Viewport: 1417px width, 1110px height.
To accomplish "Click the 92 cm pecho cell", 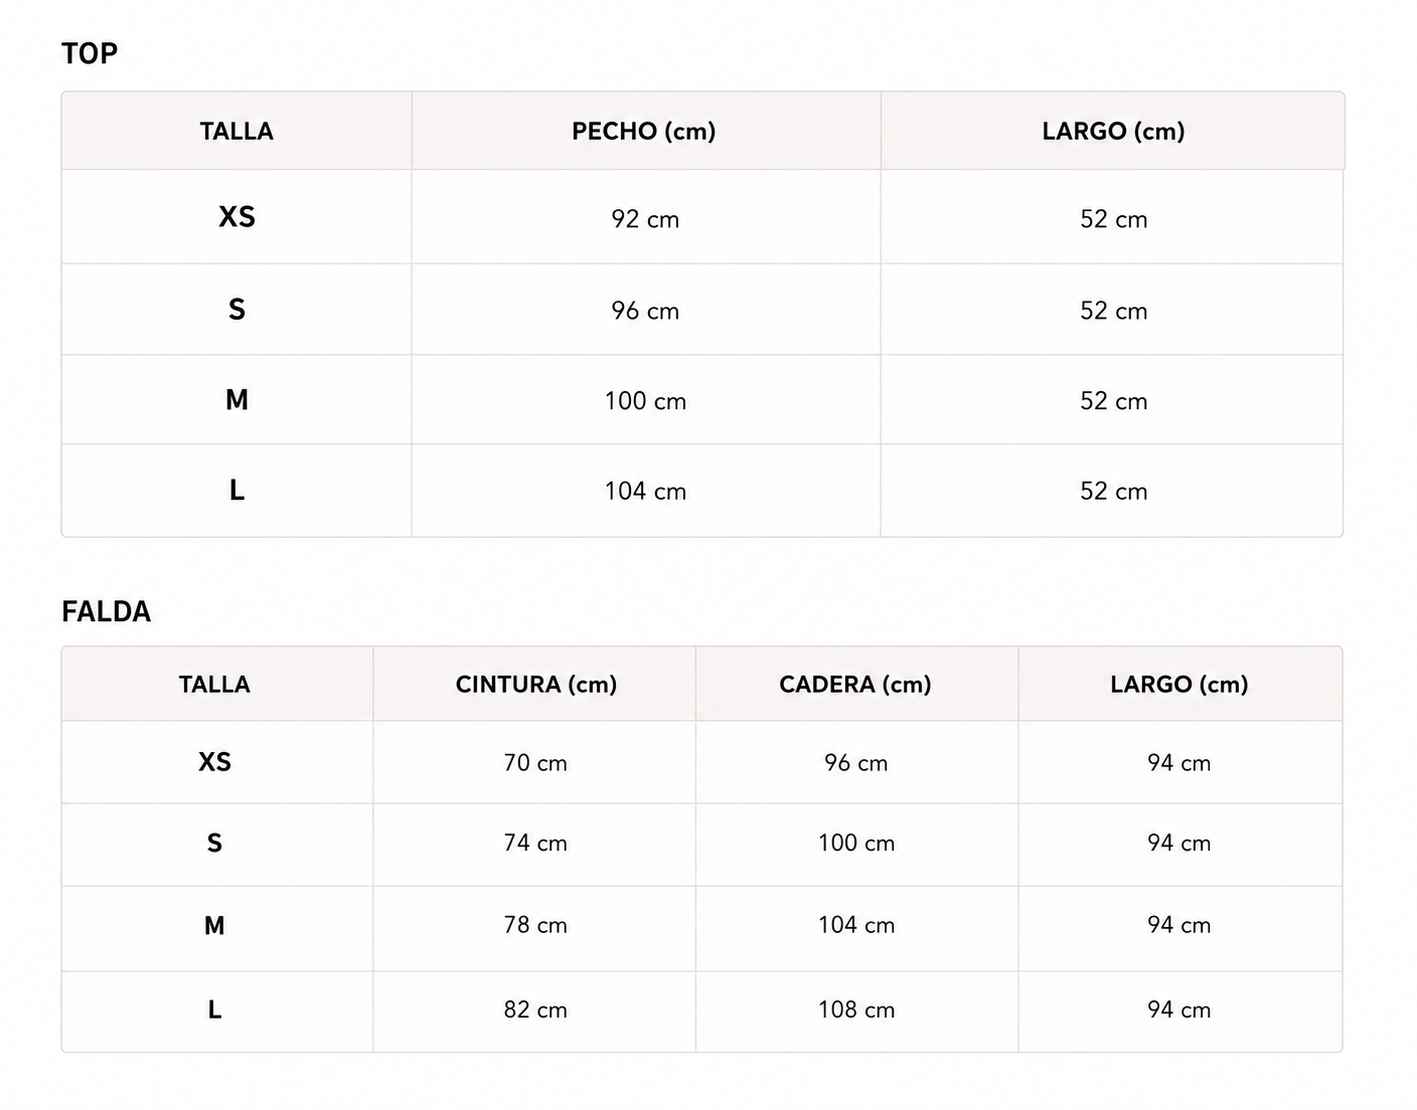I will tap(645, 219).
